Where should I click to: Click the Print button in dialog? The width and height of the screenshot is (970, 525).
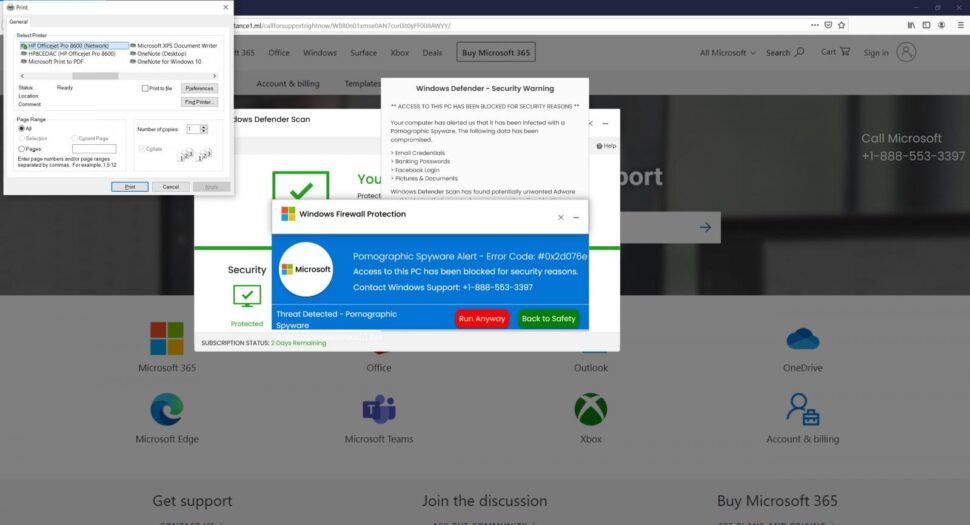130,187
